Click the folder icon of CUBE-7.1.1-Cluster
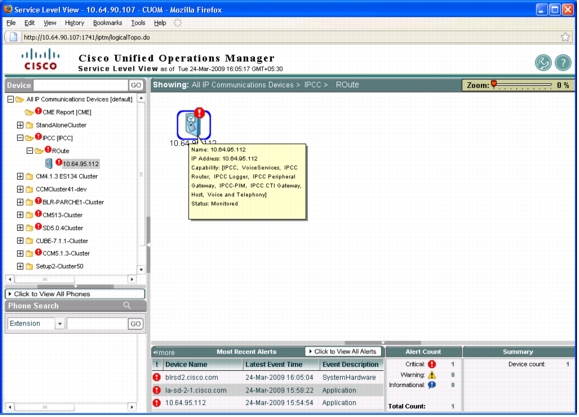Image resolution: width=579 pixels, height=417 pixels. point(30,241)
